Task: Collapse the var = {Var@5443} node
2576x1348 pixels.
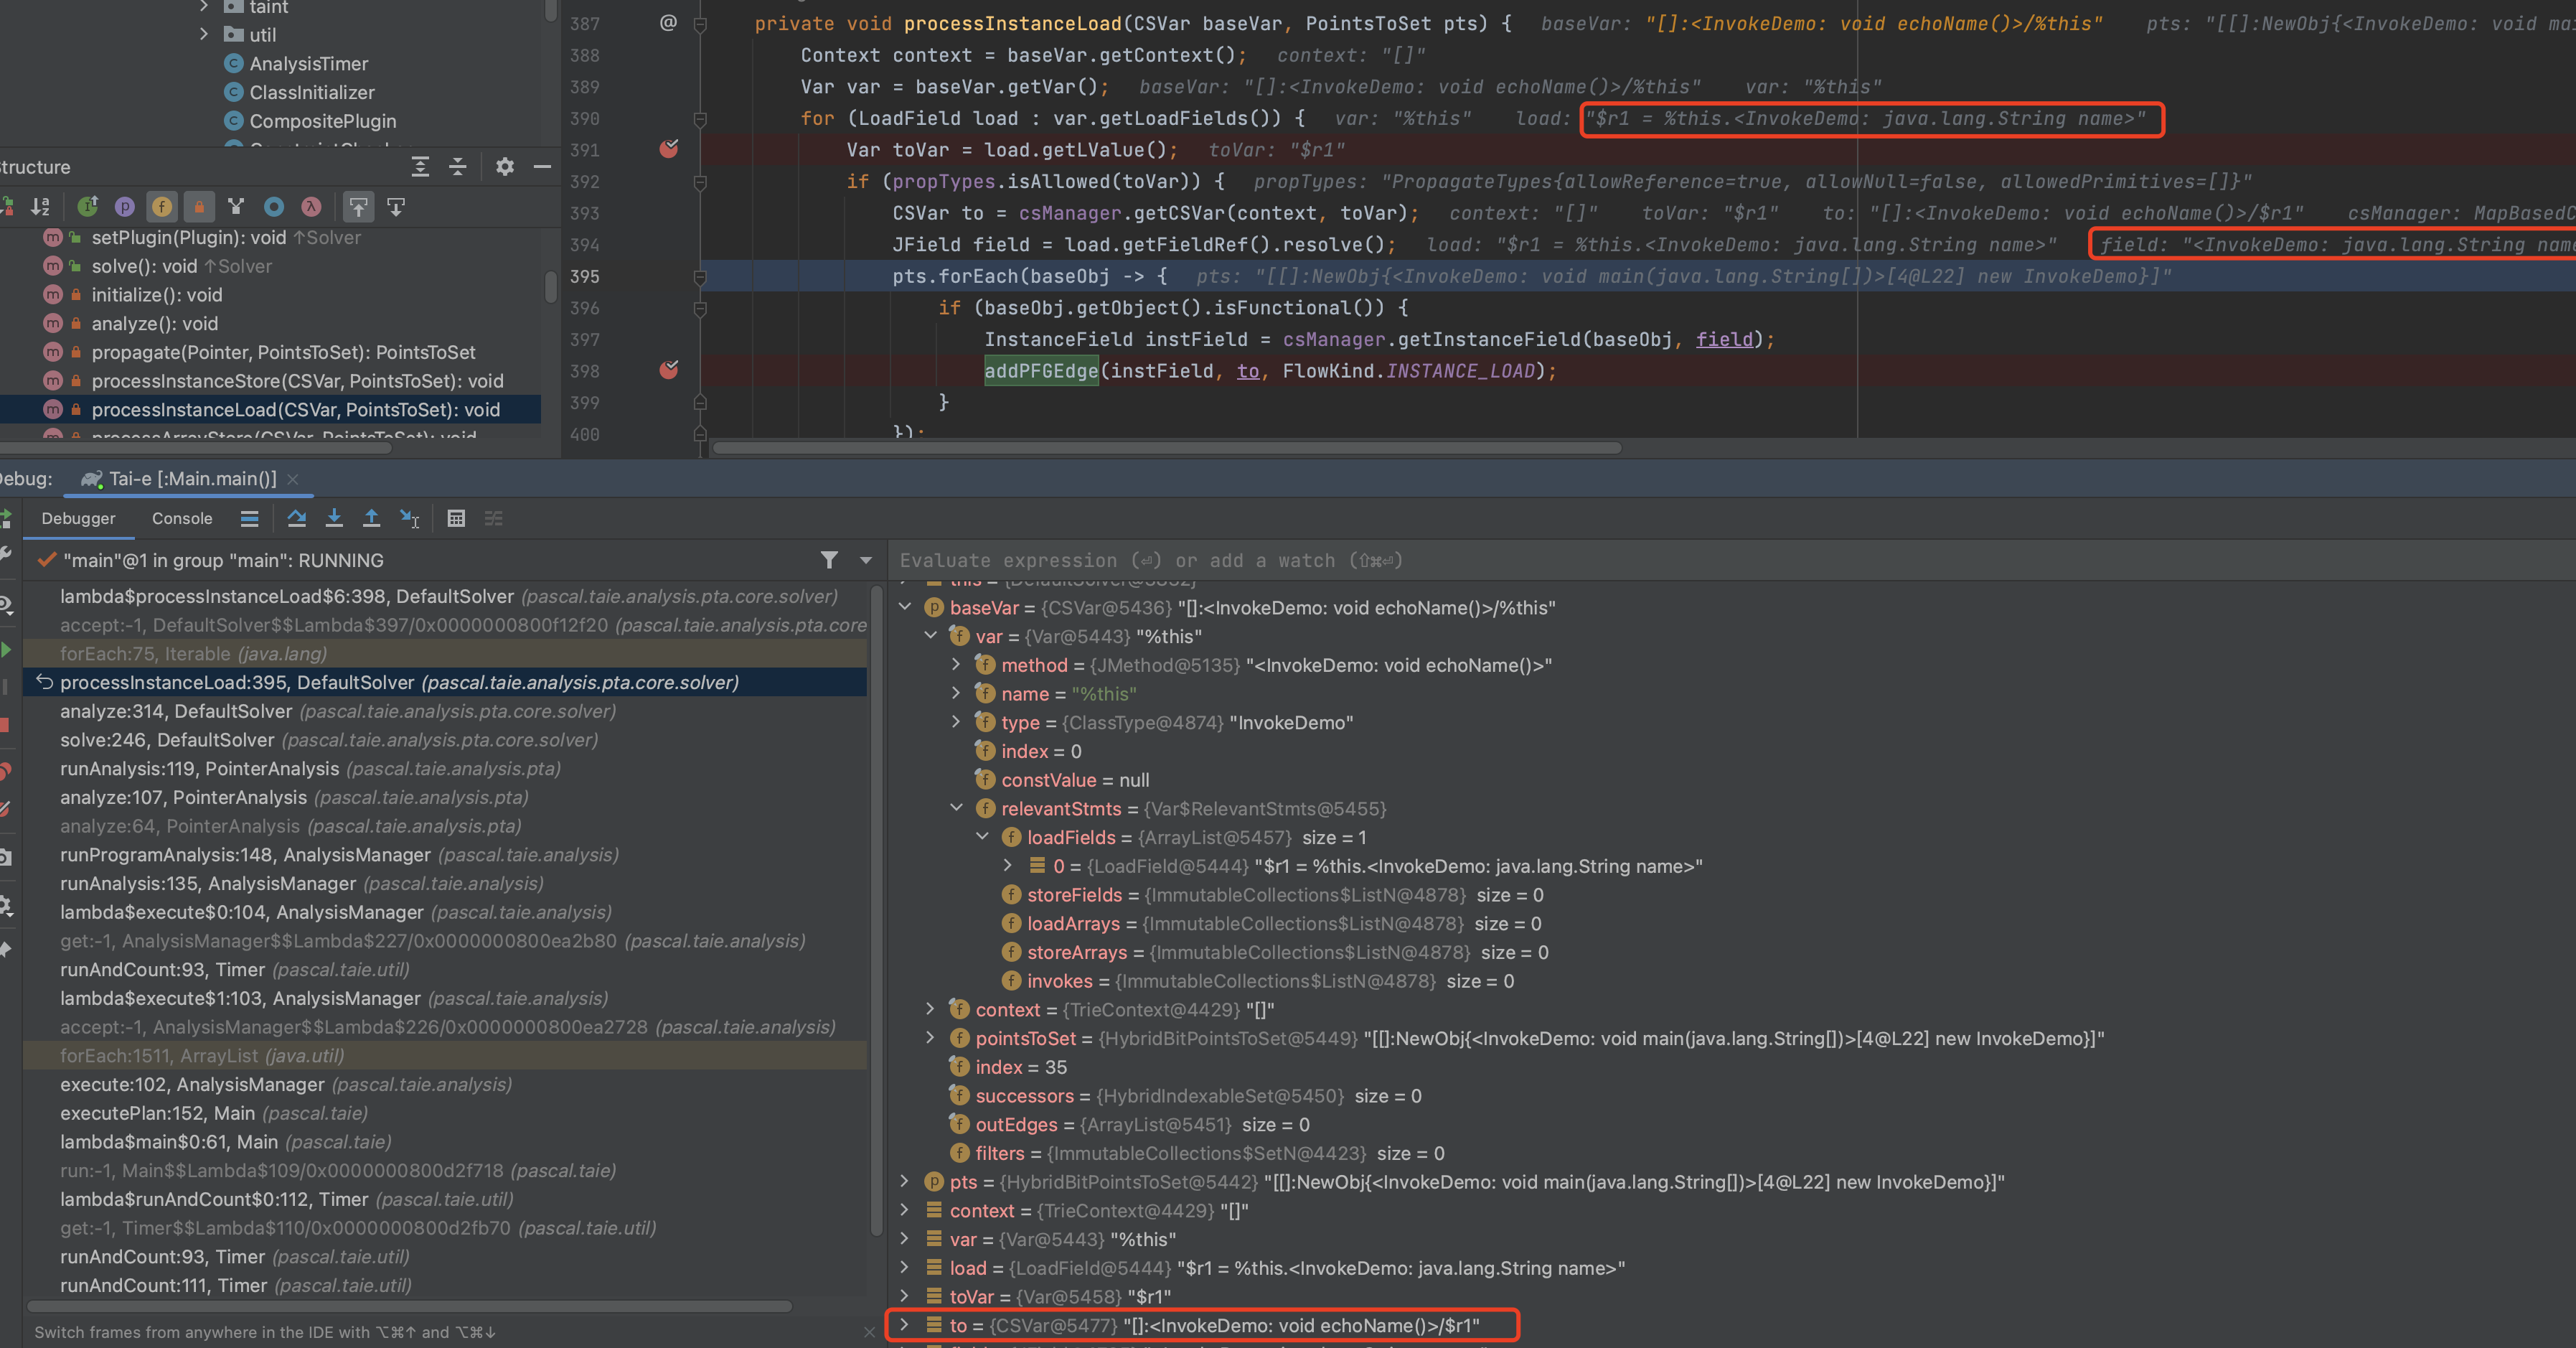Action: point(931,635)
